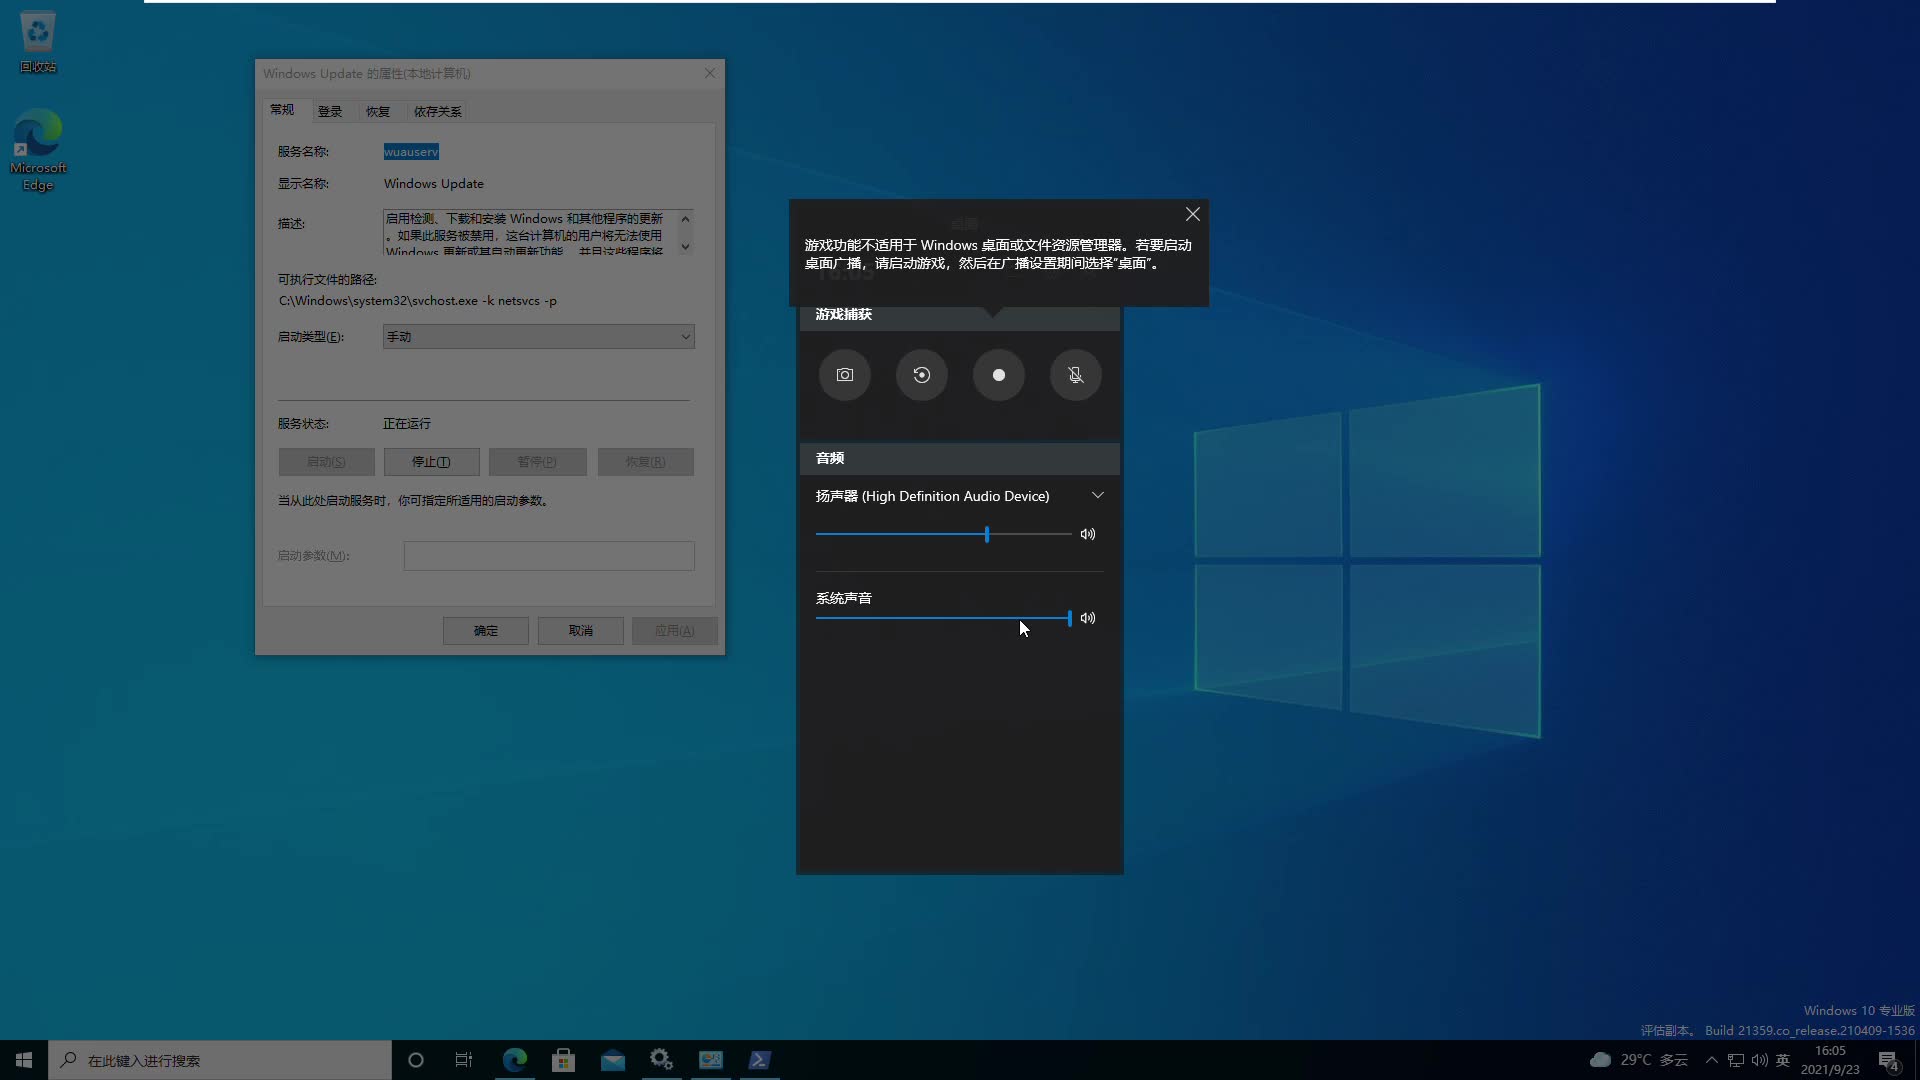The width and height of the screenshot is (1920, 1080).
Task: Open the monitor app icon on taskbar
Action: (711, 1060)
